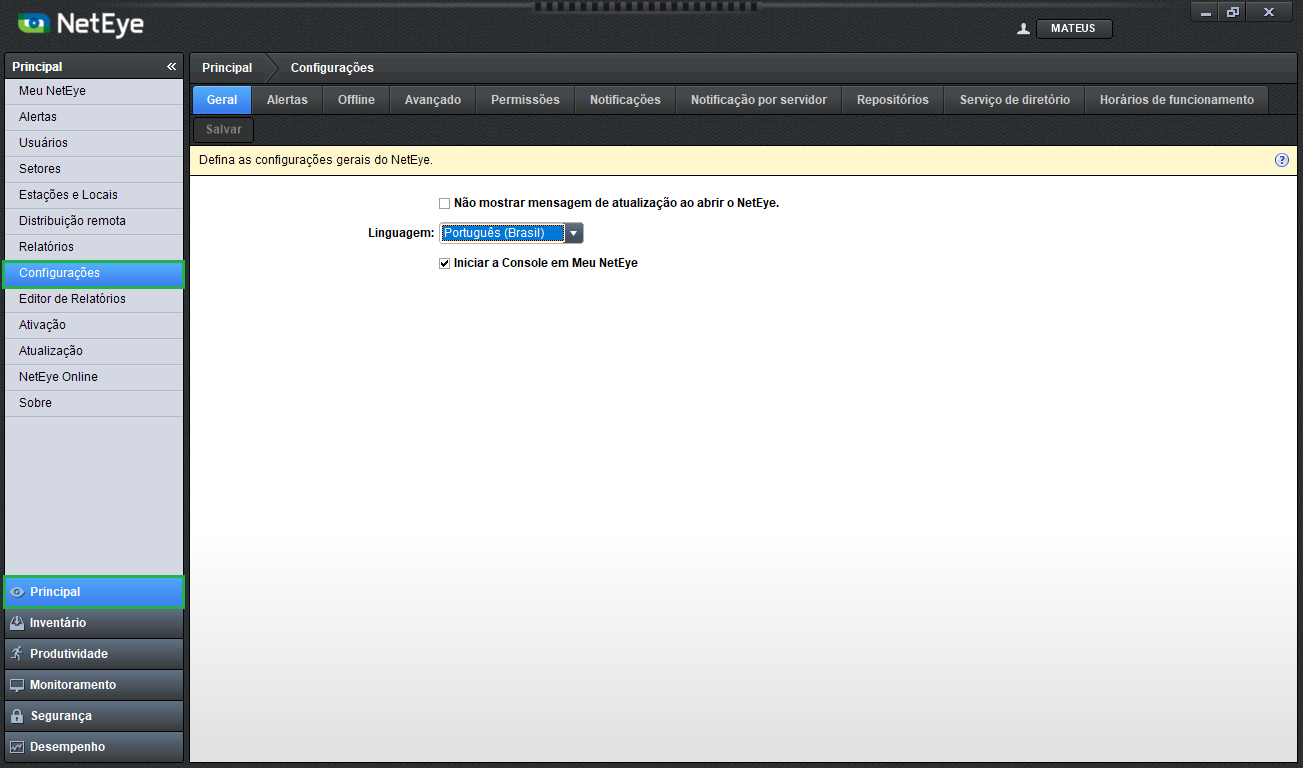This screenshot has width=1303, height=768.
Task: Go to the Horários de funcionamento tab
Action: (x=1176, y=100)
